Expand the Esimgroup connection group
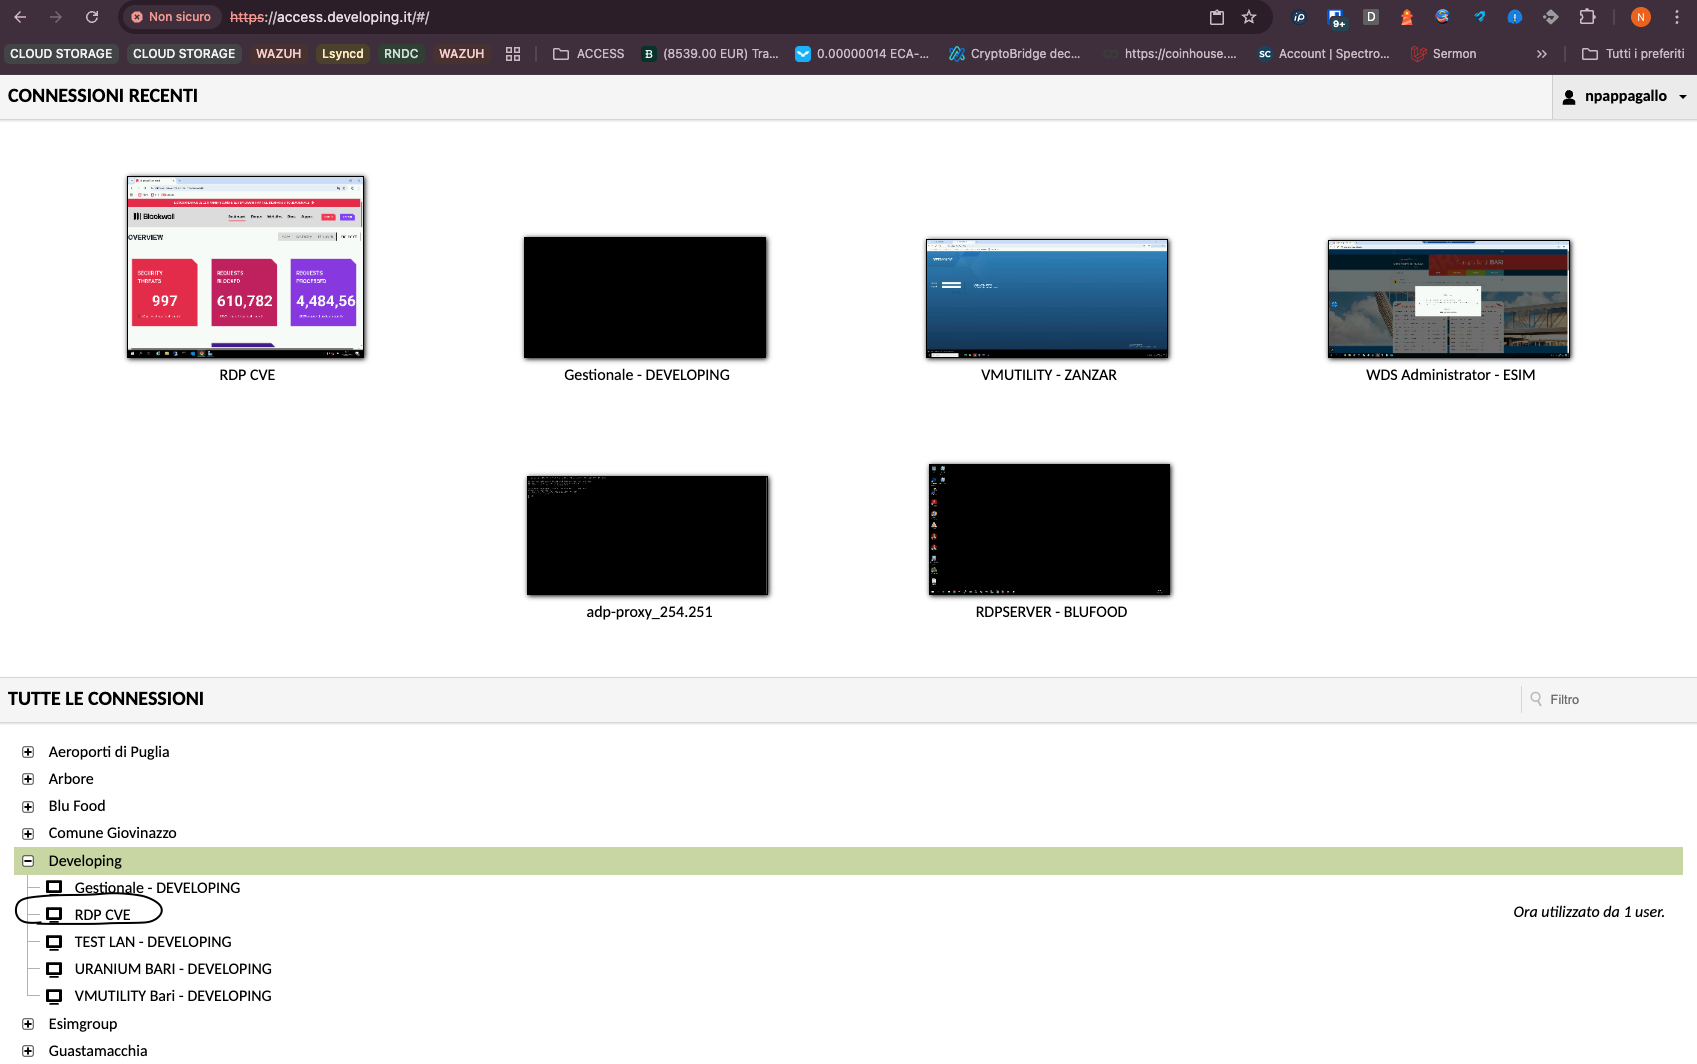This screenshot has width=1697, height=1064. tap(28, 1024)
